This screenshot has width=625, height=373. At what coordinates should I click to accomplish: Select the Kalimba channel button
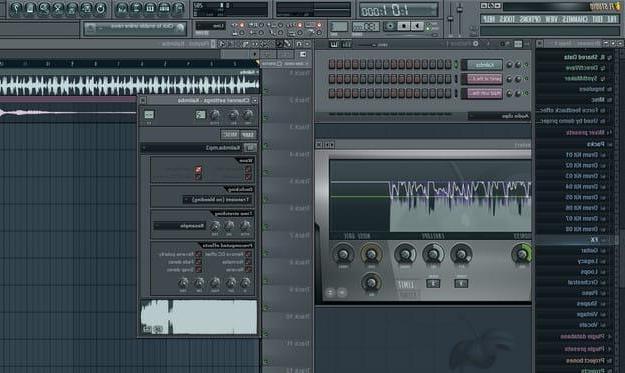[484, 65]
